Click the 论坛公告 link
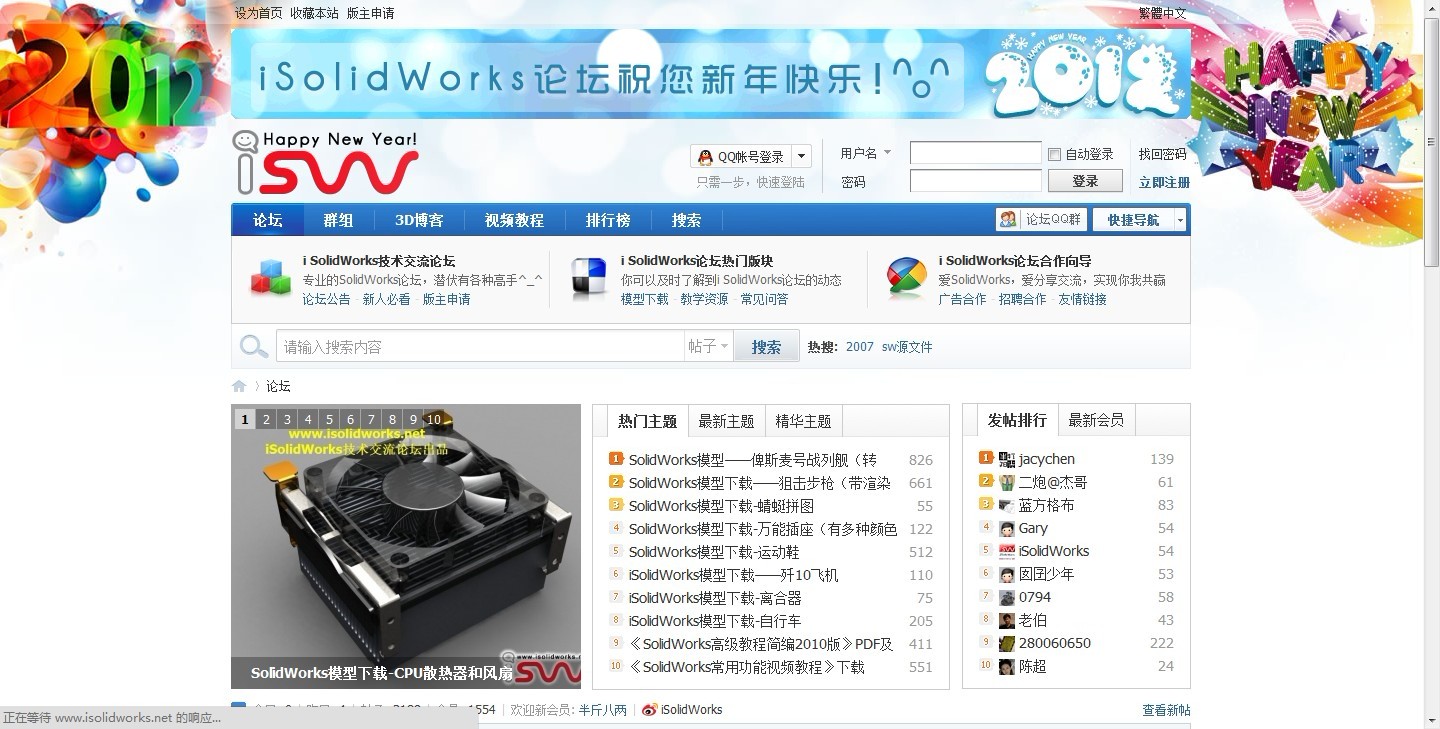The height and width of the screenshot is (729, 1440). [x=327, y=299]
